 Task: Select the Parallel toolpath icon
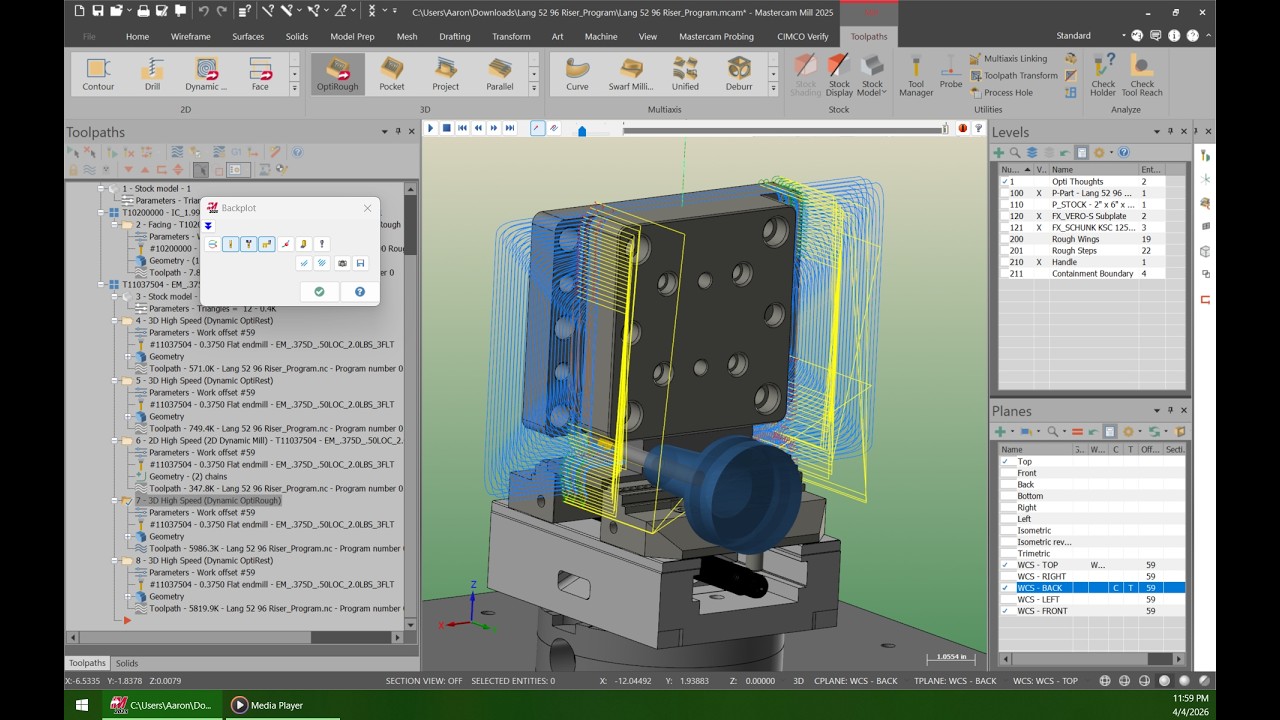500,74
